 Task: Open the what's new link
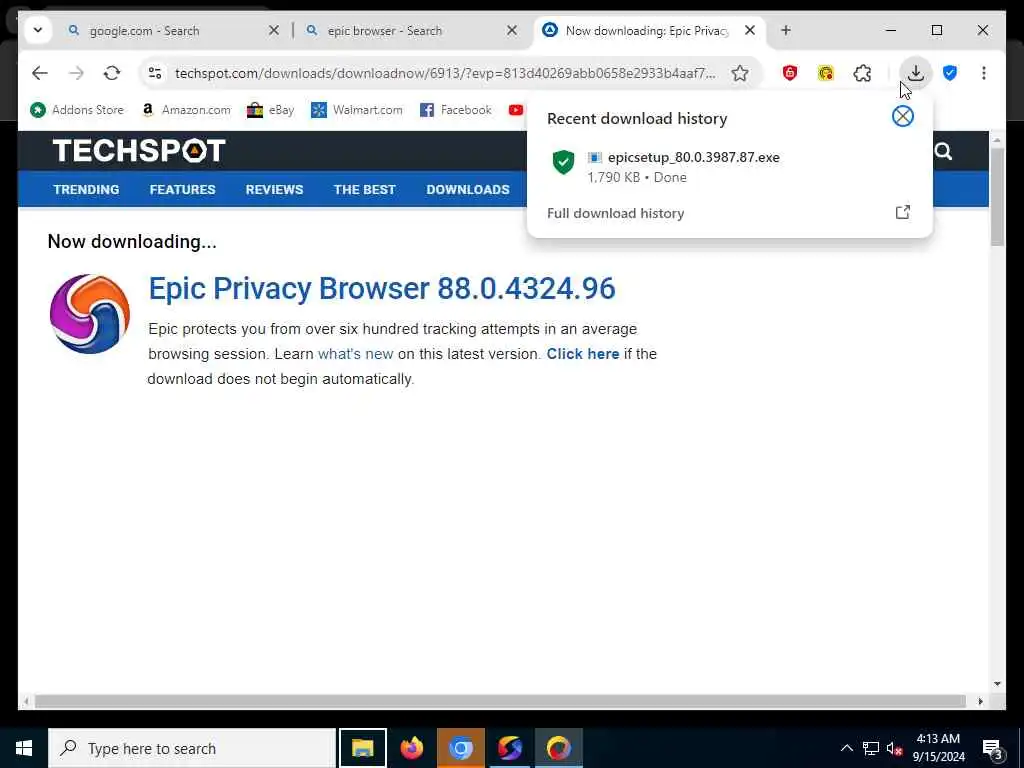(355, 354)
